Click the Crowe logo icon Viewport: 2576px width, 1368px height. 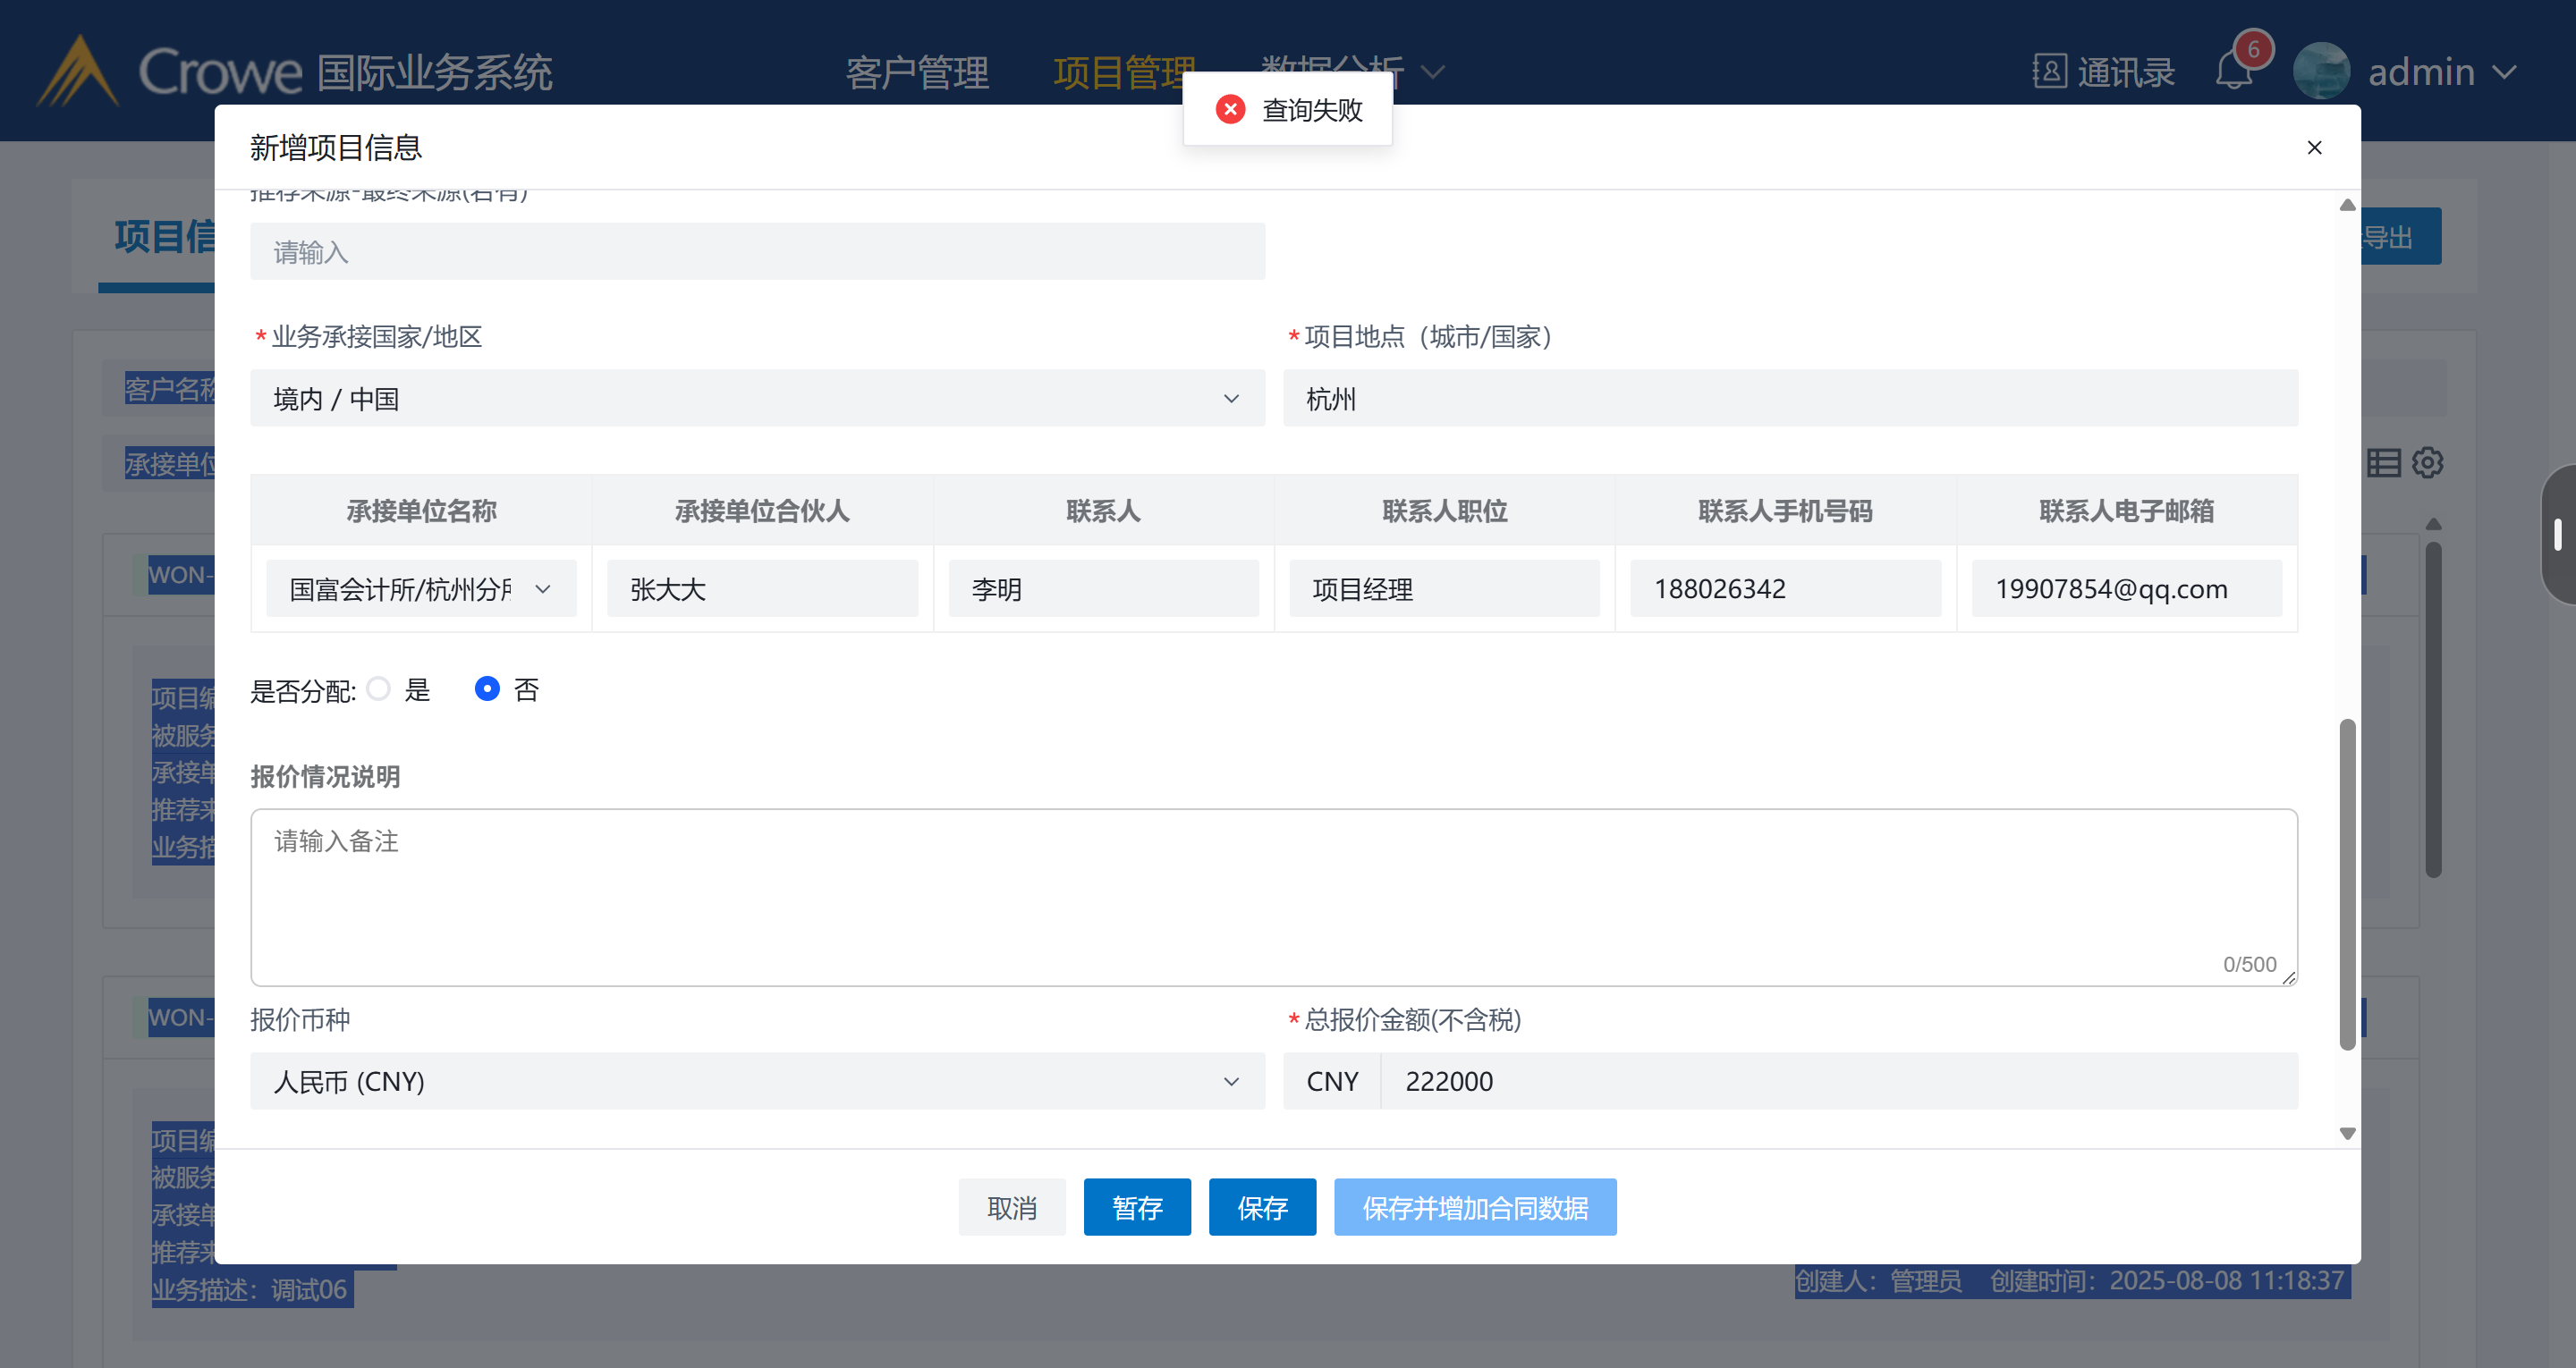tap(78, 71)
